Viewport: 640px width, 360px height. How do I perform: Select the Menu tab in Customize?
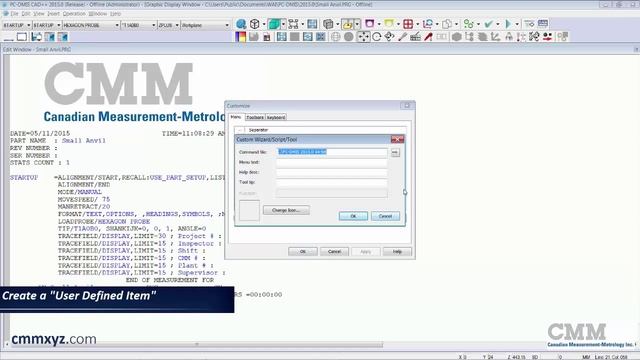[x=236, y=117]
